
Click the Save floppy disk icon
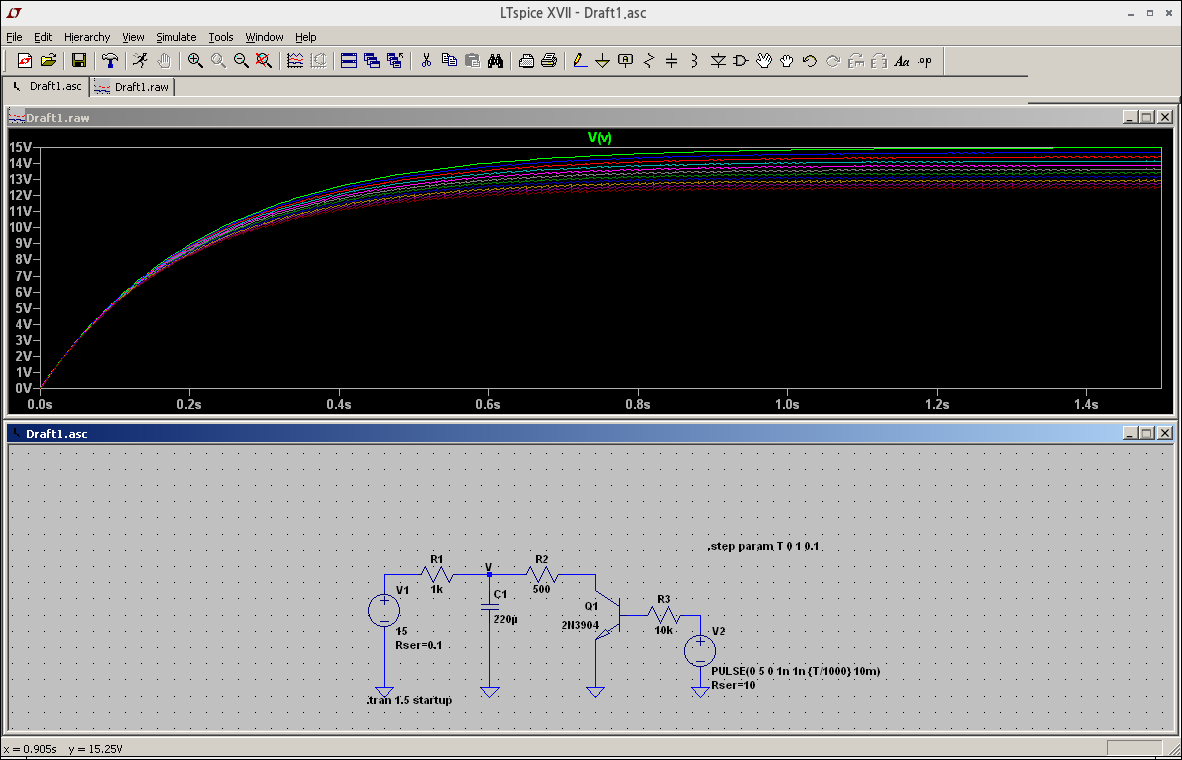coord(79,61)
